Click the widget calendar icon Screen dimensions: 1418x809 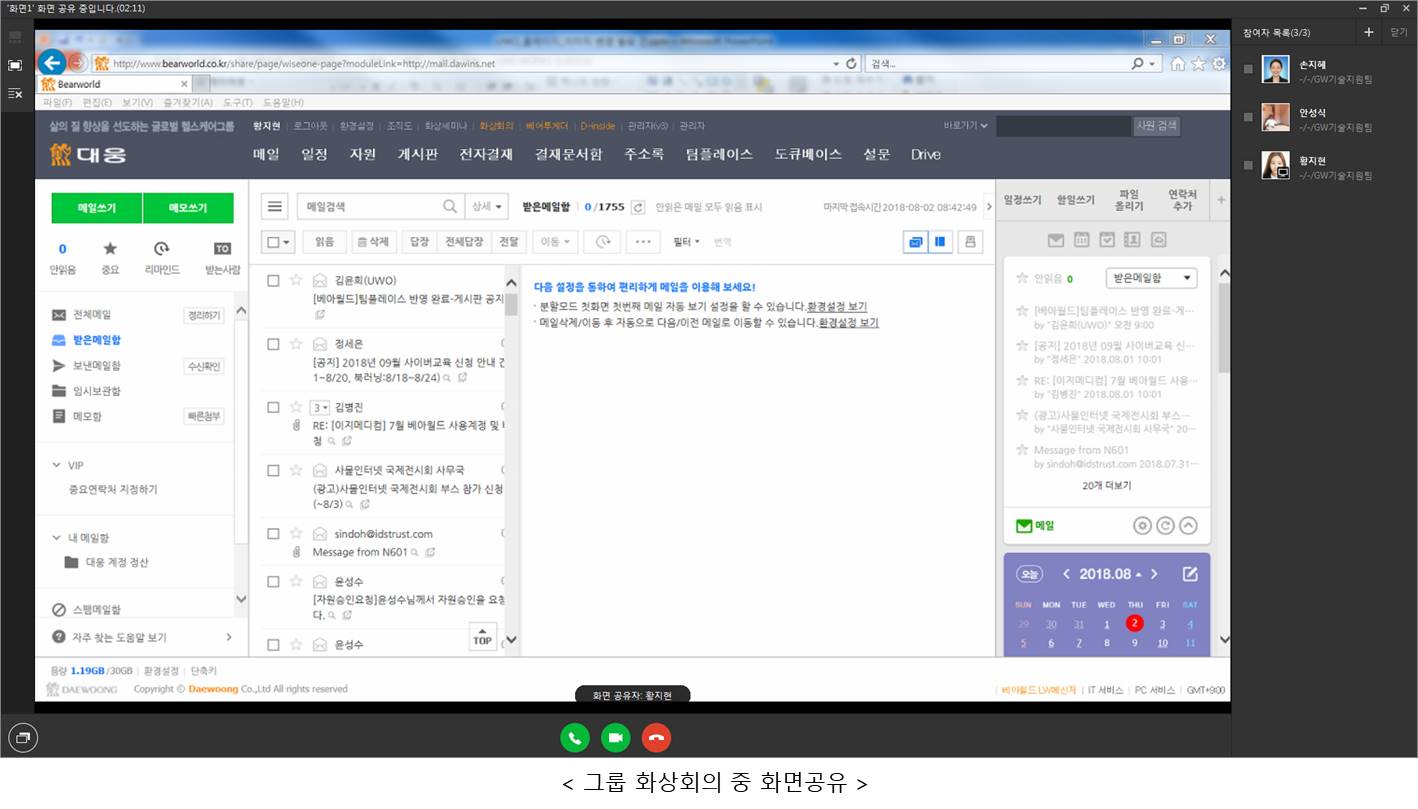pos(1082,240)
